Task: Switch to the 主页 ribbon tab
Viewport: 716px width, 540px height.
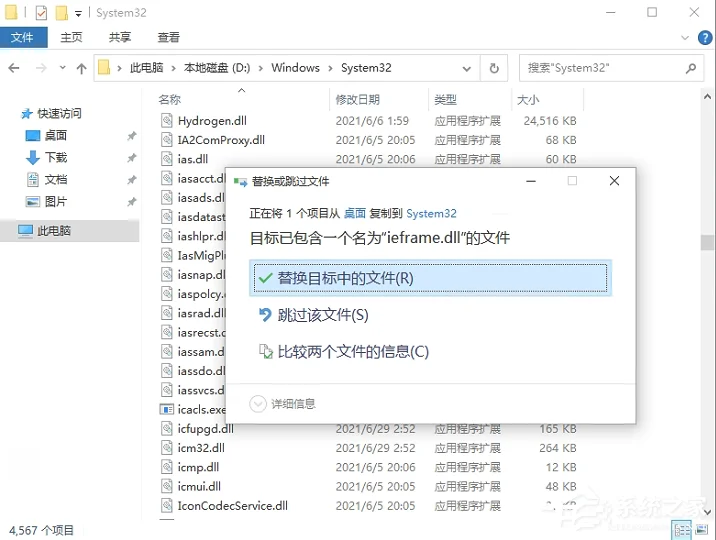Action: pyautogui.click(x=72, y=37)
